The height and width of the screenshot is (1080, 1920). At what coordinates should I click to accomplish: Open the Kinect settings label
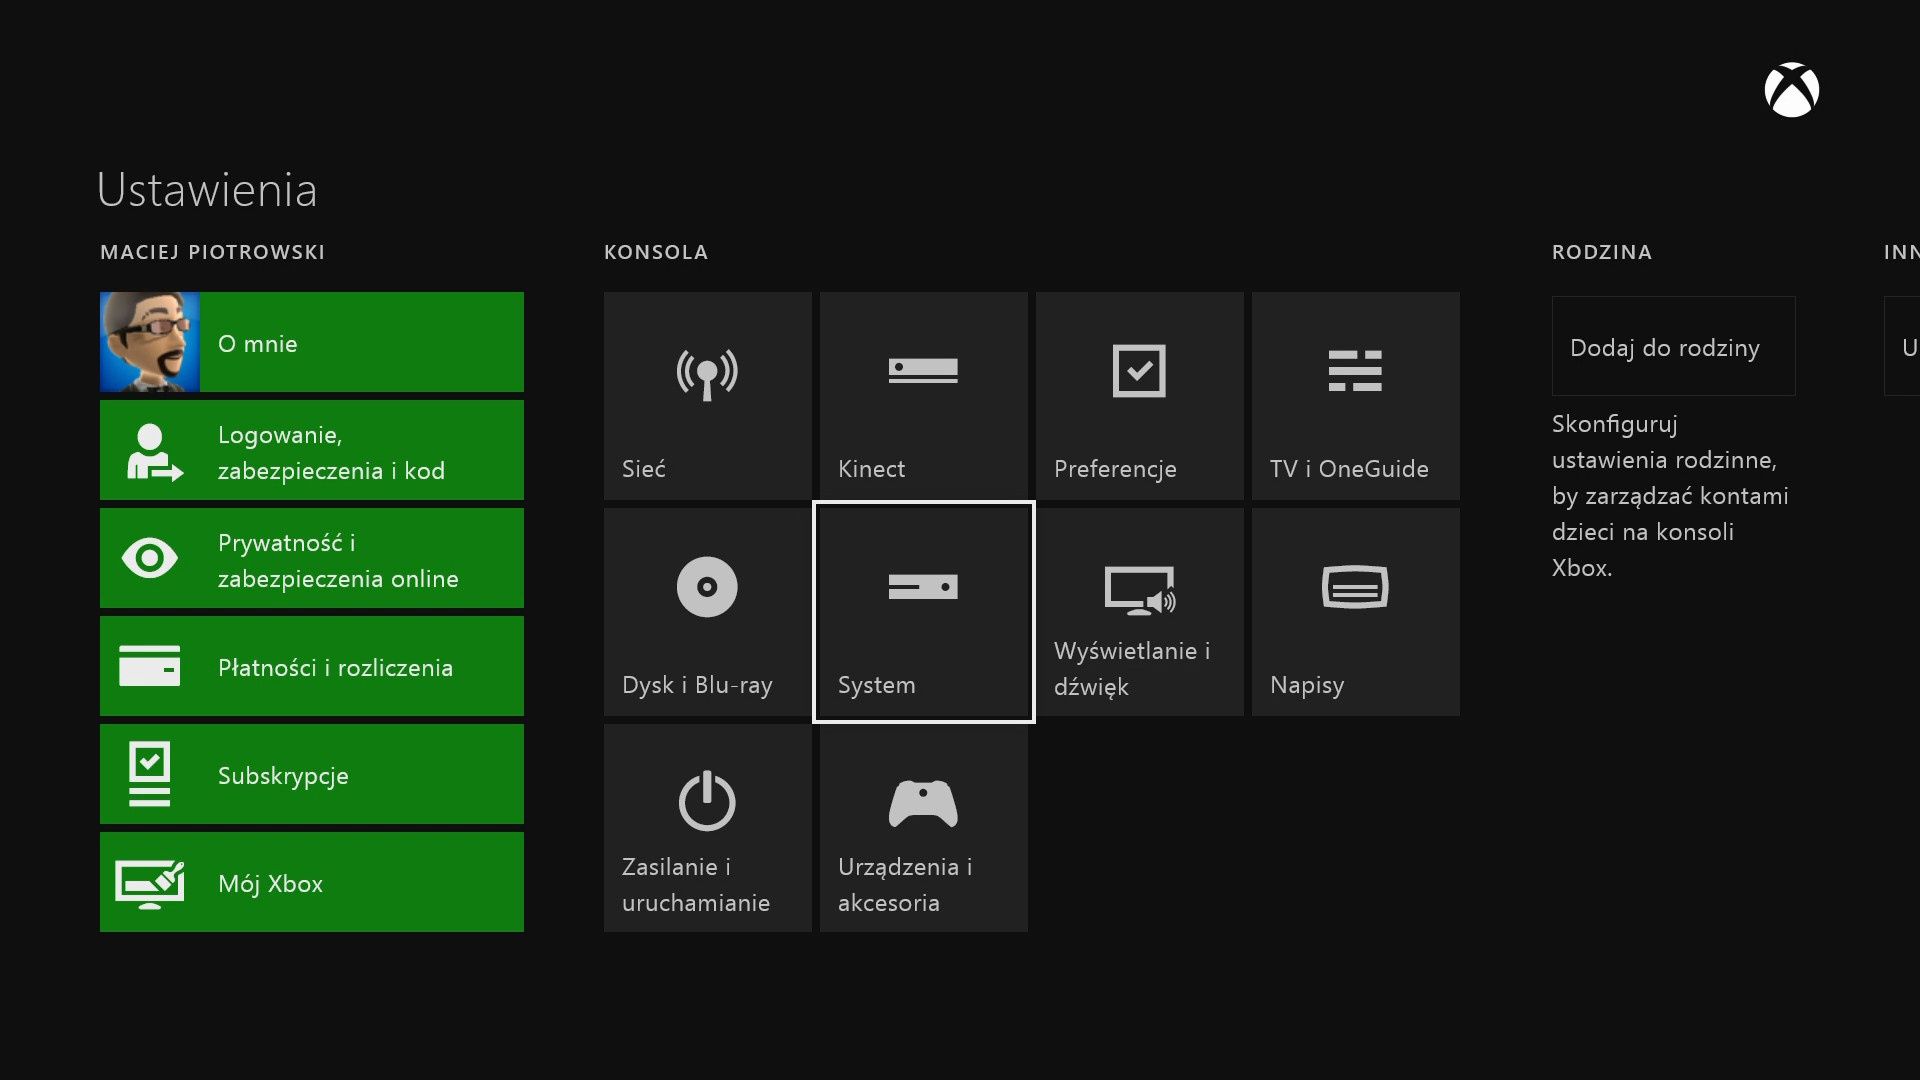point(871,469)
